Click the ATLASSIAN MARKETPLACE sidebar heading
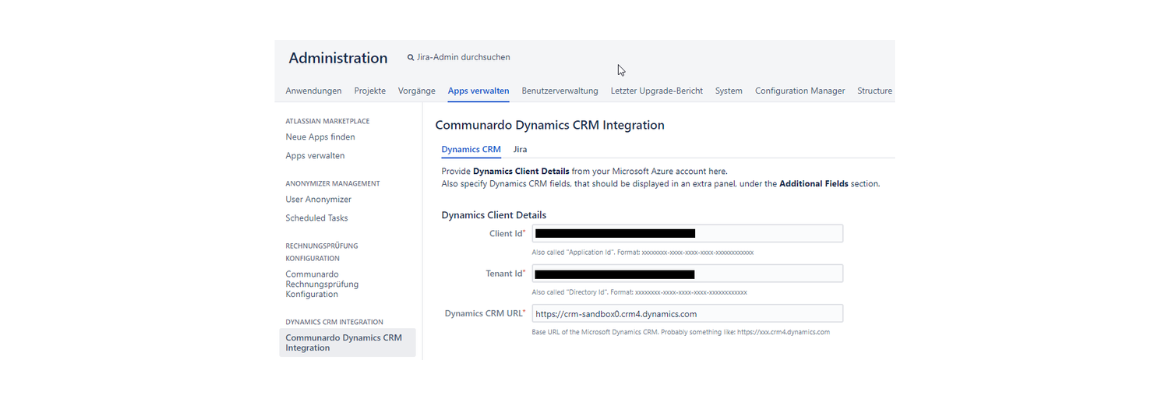The width and height of the screenshot is (1170, 400). 328,121
